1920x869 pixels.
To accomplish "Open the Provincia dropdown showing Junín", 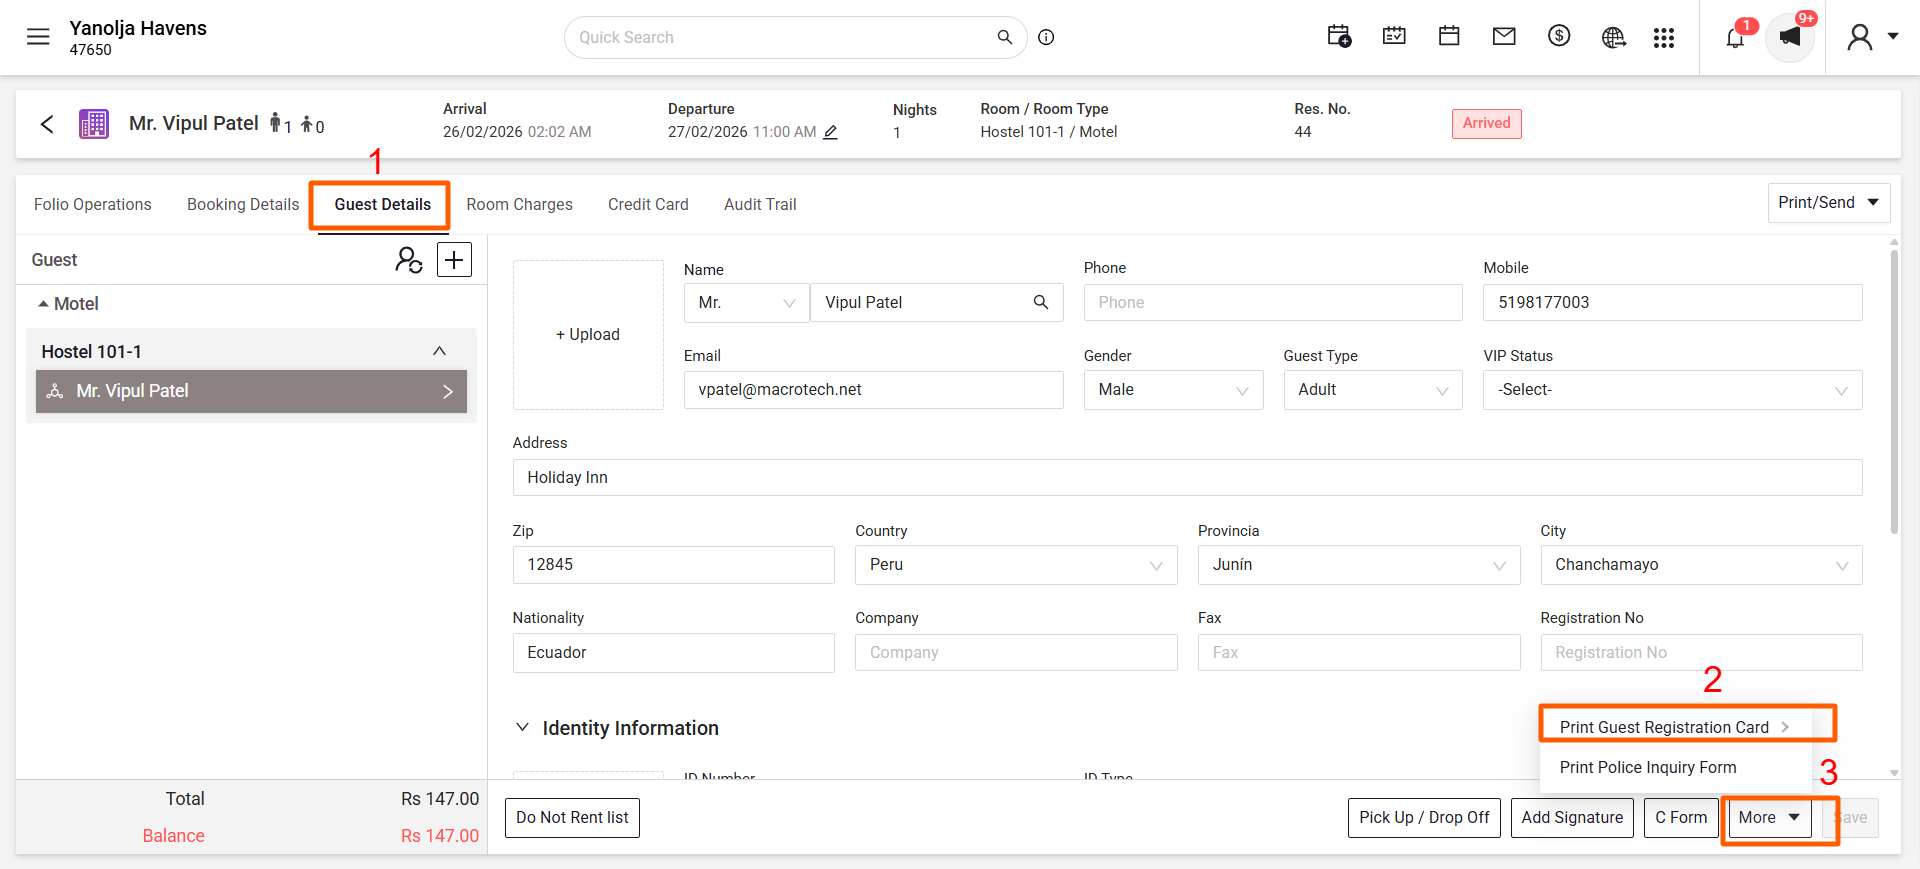I will pos(1359,565).
